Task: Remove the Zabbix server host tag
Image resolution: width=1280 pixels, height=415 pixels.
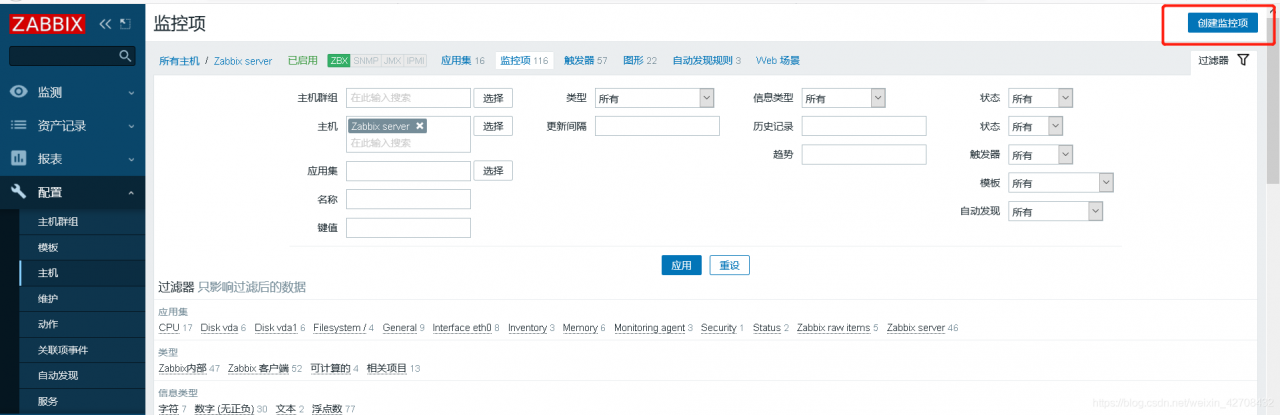Action: click(x=420, y=126)
